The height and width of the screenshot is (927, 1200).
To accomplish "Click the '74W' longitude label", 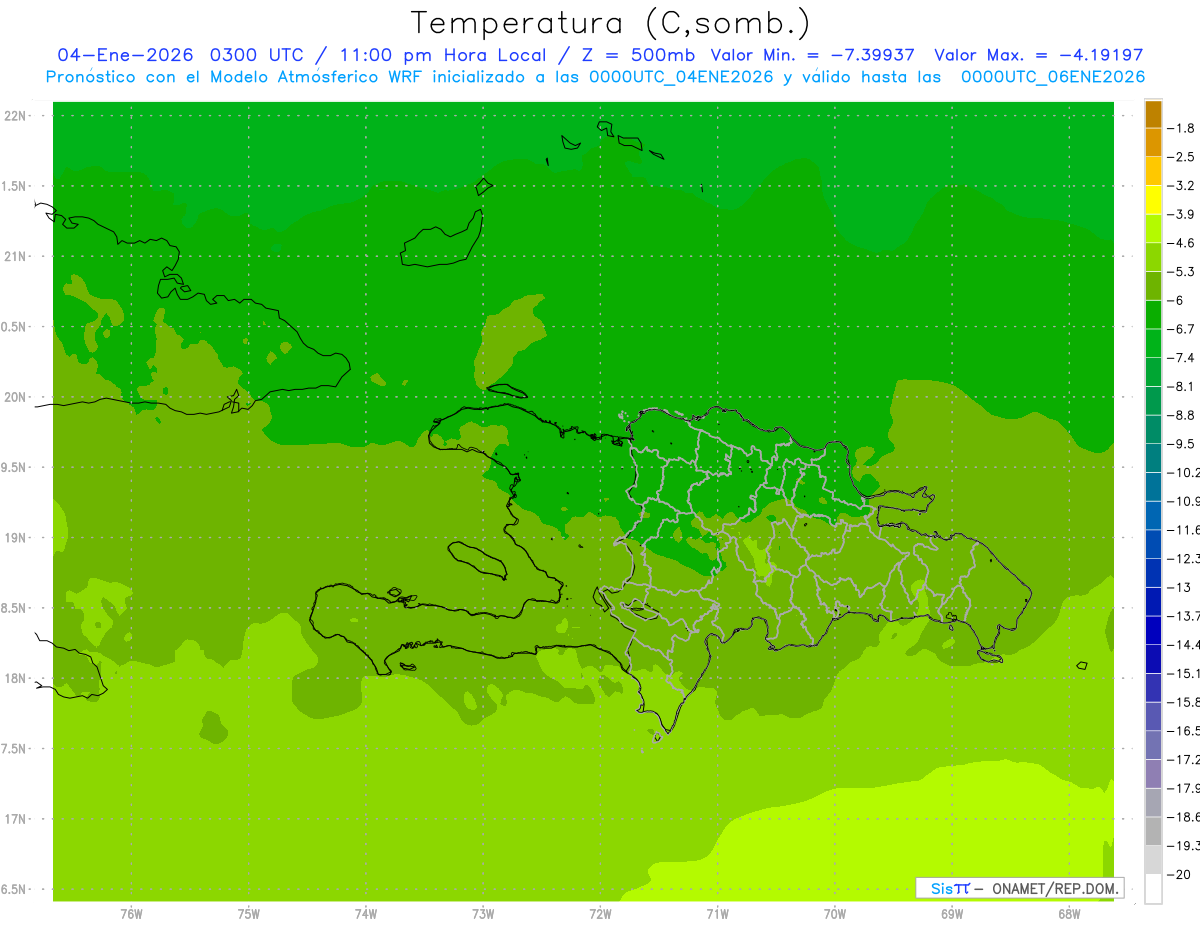I will click(366, 915).
